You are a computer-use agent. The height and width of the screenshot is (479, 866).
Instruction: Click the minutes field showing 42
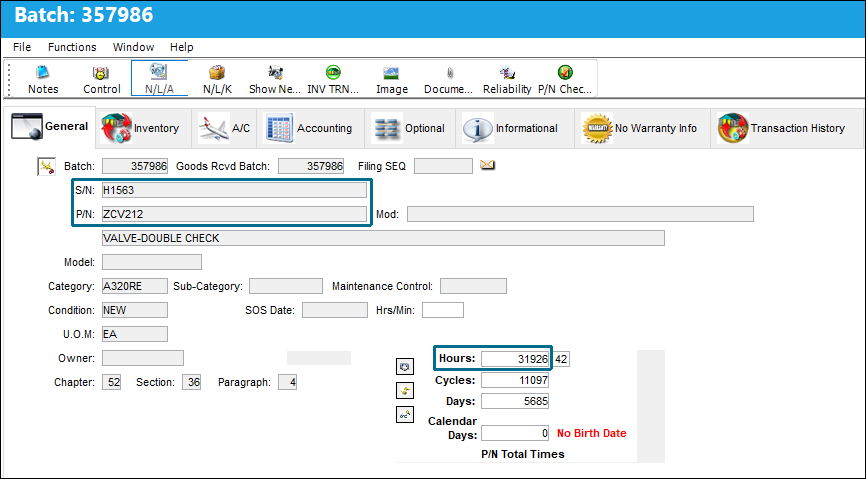(x=561, y=359)
